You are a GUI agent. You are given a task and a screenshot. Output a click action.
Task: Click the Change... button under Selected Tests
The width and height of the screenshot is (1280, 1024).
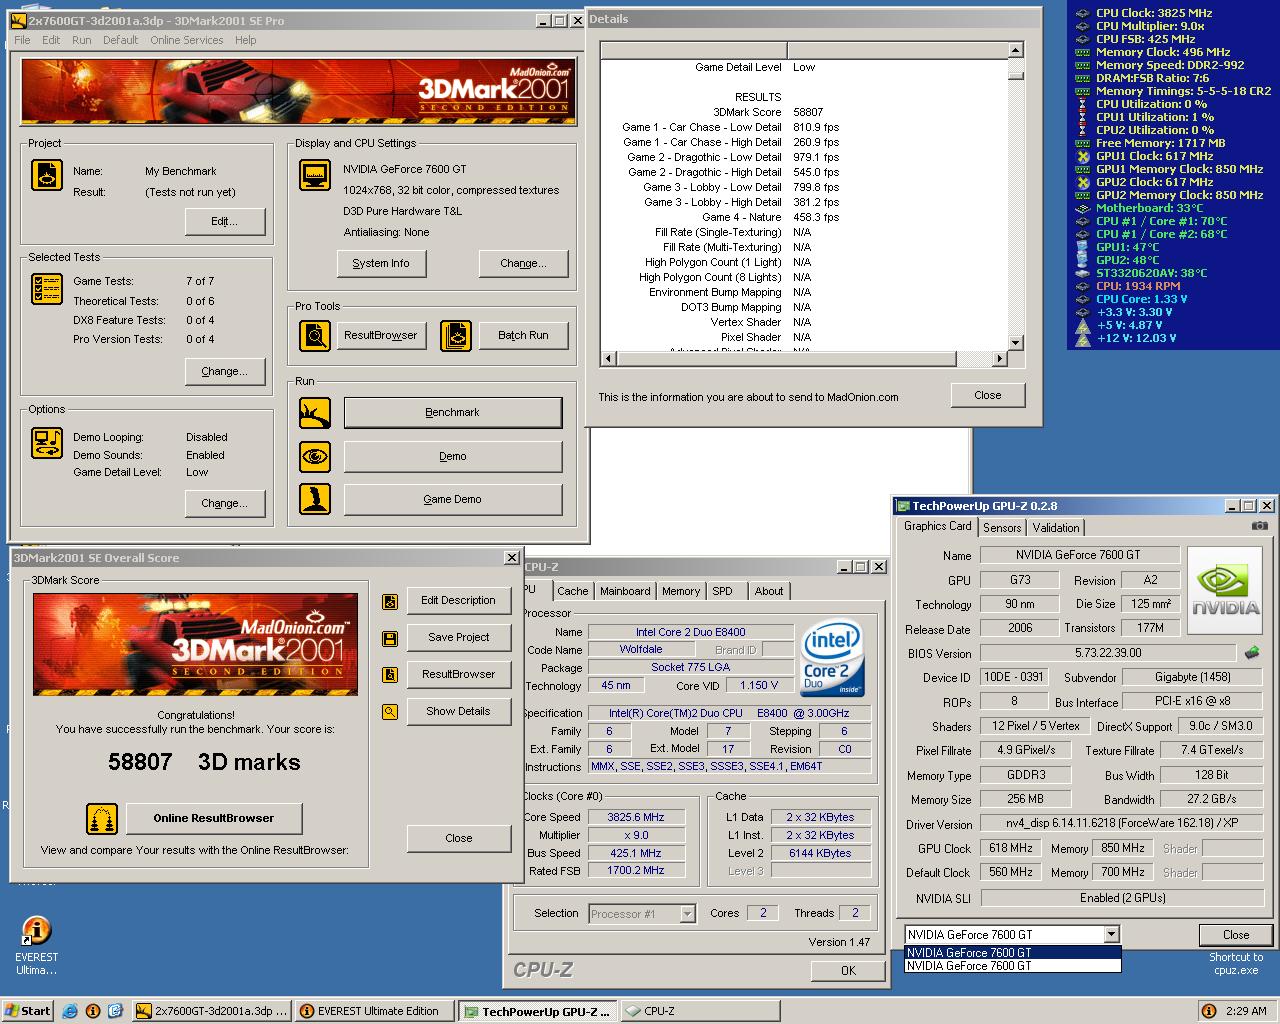224,371
